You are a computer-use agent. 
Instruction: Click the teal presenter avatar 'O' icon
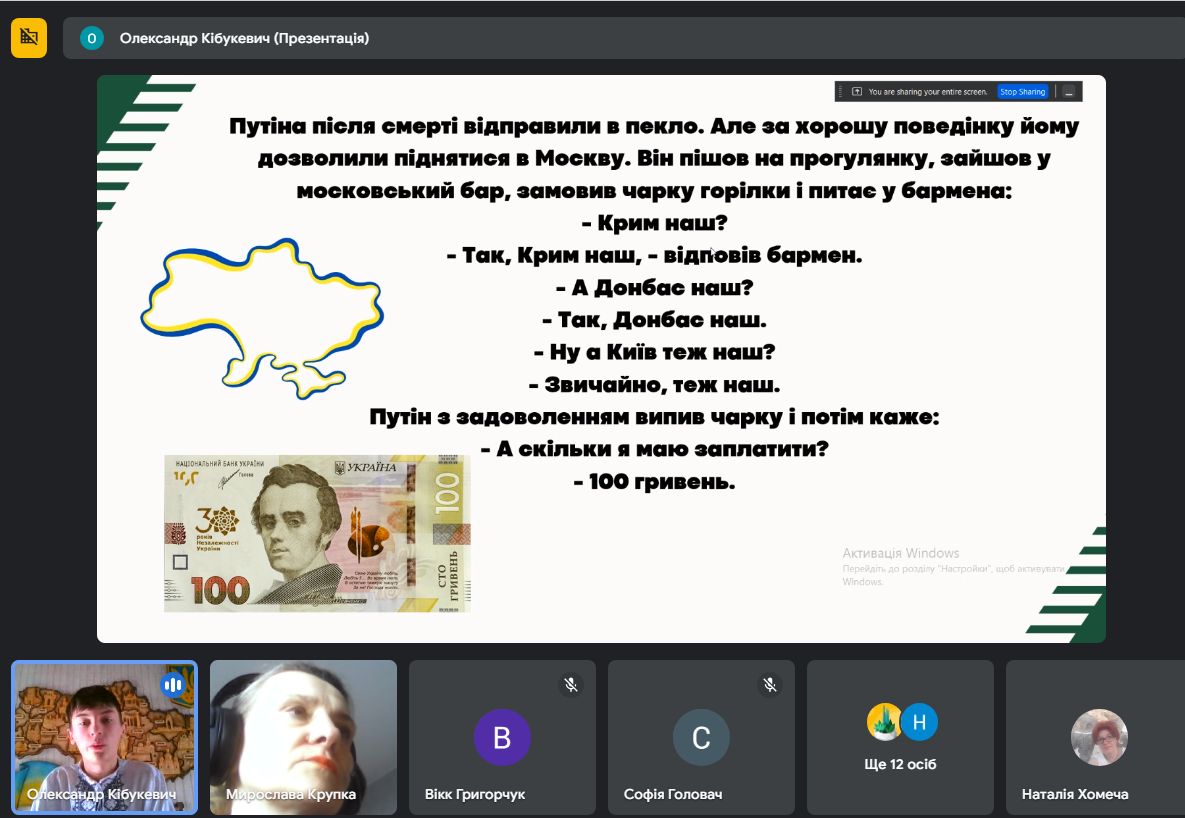tap(92, 38)
